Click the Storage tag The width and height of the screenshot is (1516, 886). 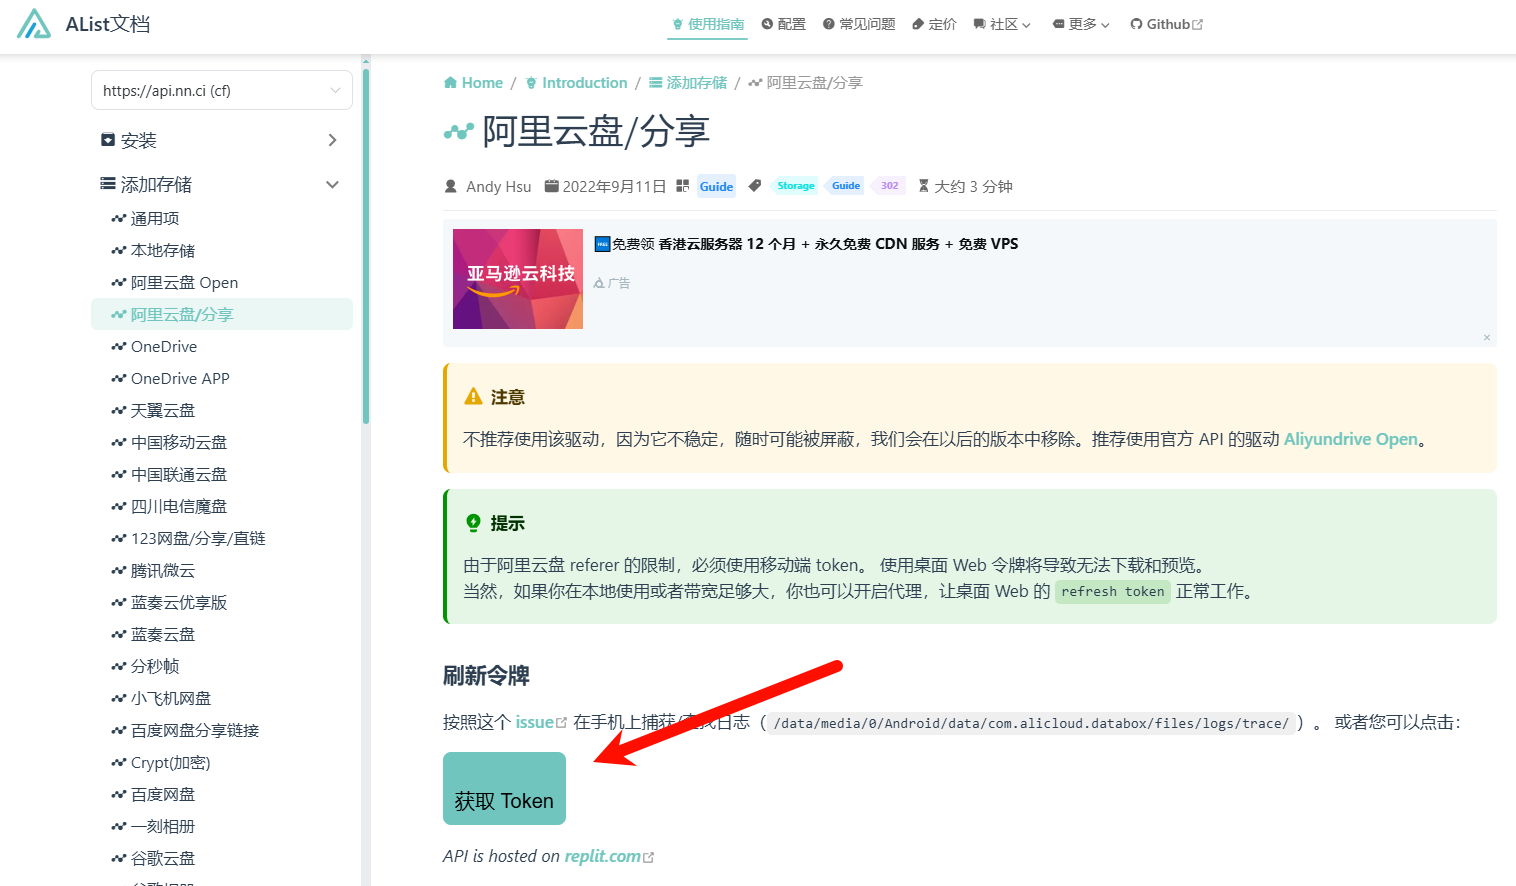coord(796,186)
